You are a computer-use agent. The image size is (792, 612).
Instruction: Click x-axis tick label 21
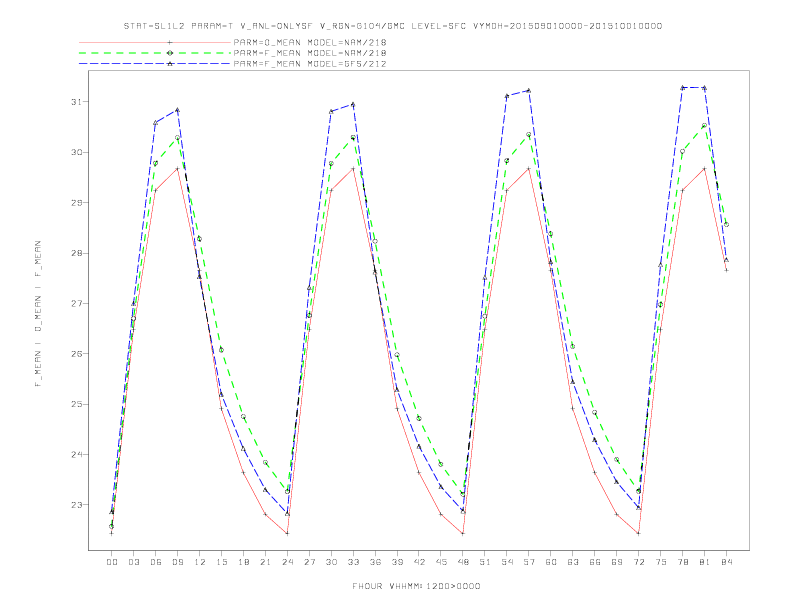(x=265, y=562)
